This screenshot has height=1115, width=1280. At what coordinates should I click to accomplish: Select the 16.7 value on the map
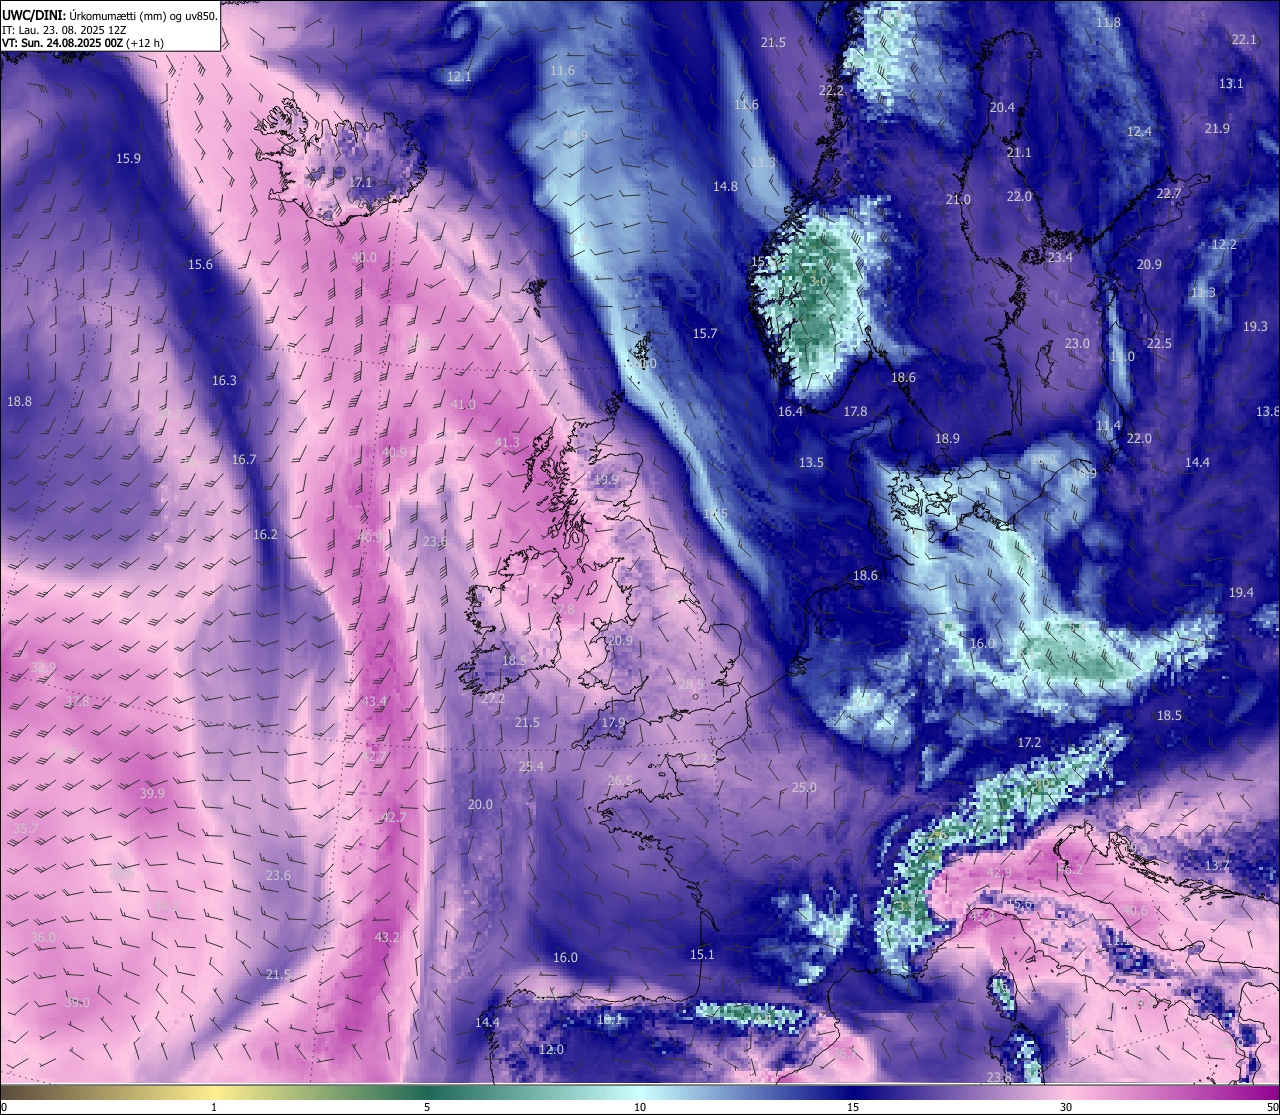[244, 459]
